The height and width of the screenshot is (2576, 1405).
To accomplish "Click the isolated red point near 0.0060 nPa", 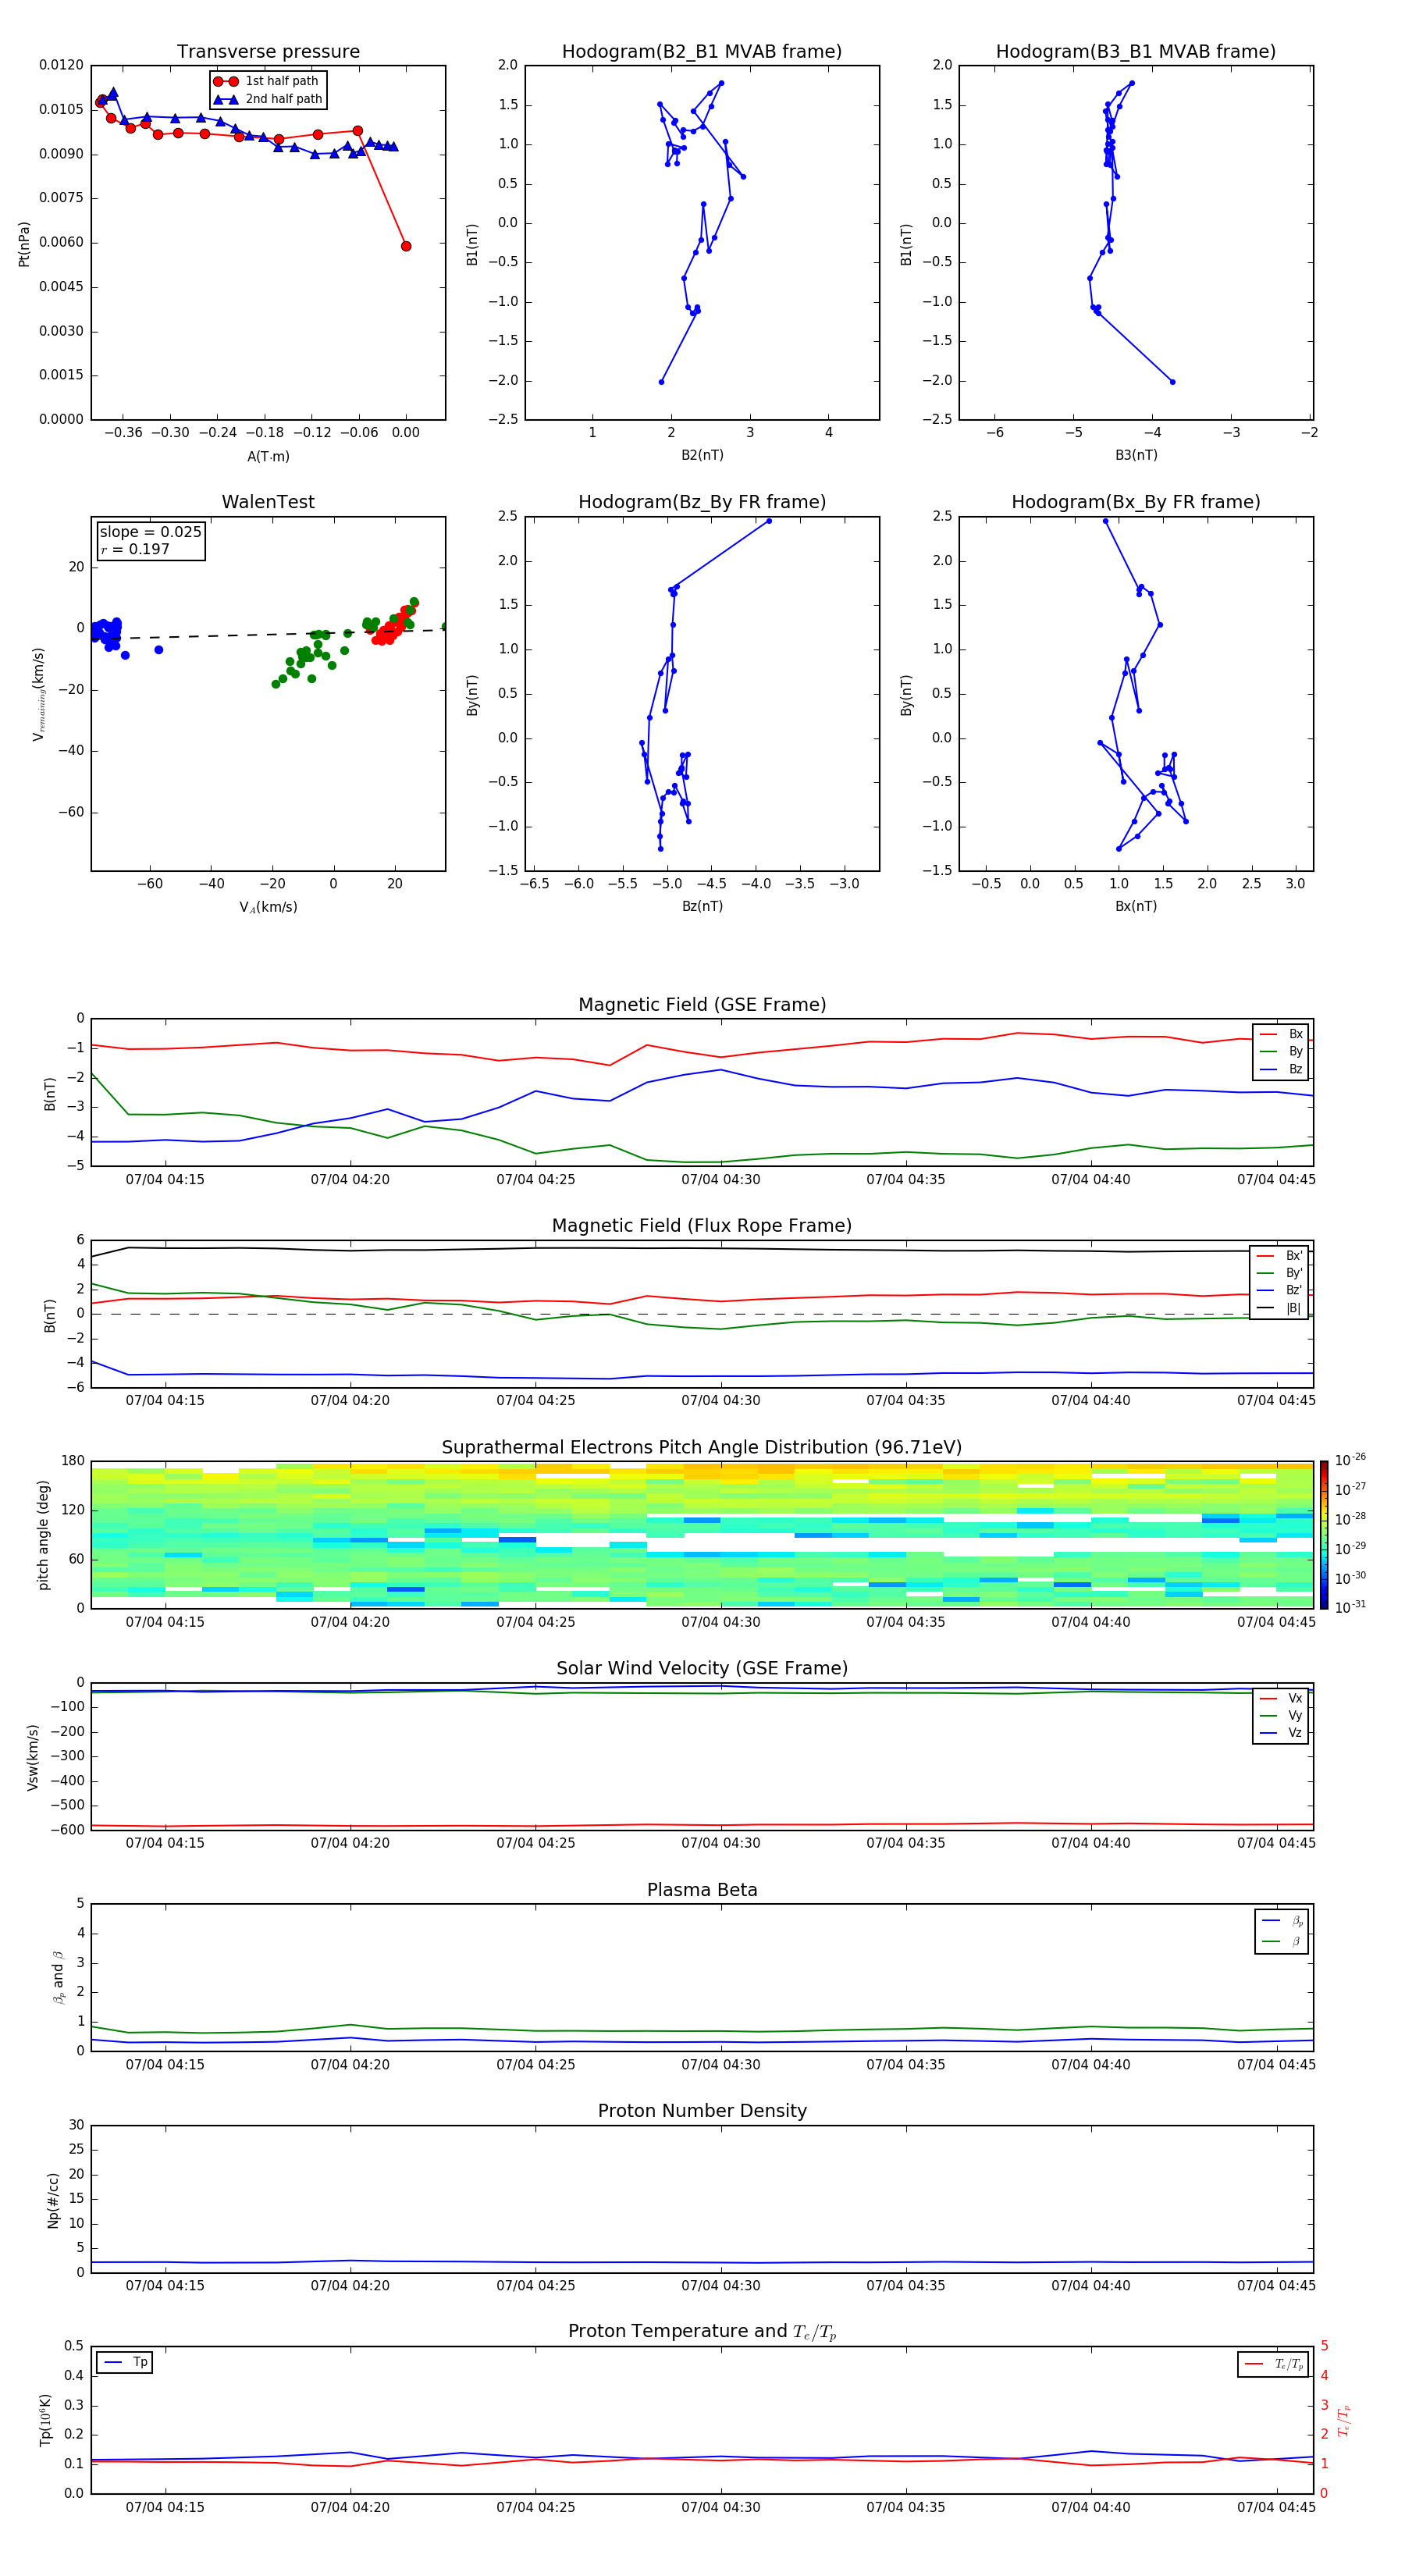I will (406, 246).
